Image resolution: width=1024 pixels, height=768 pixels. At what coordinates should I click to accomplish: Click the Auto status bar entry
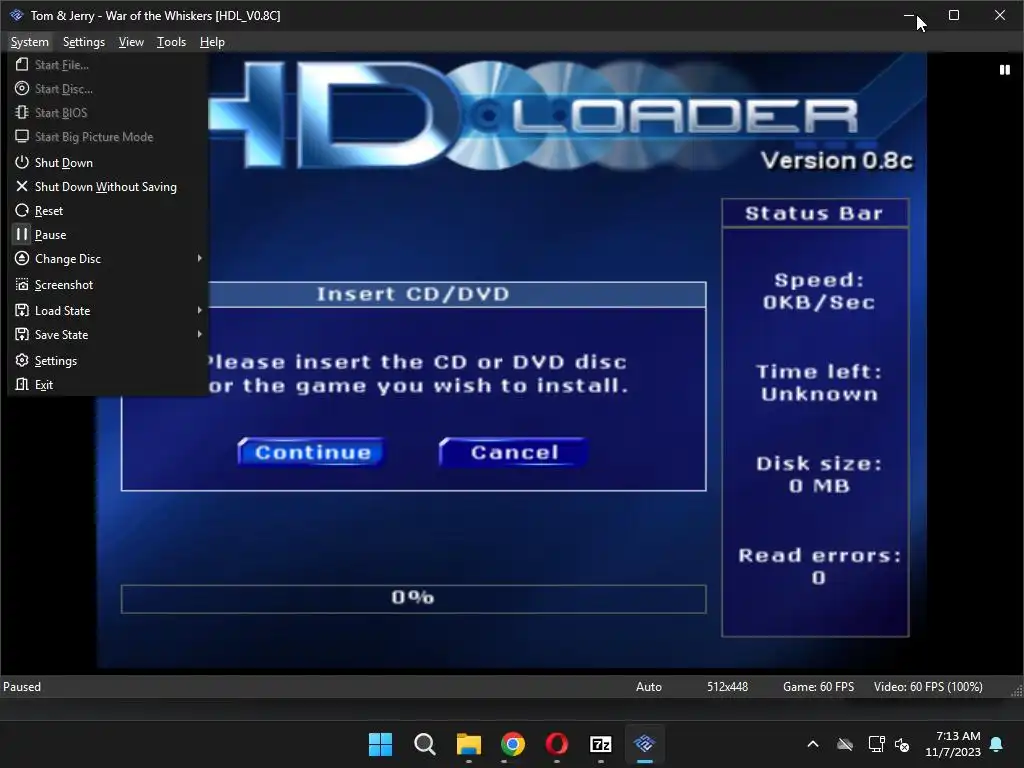[x=648, y=687]
